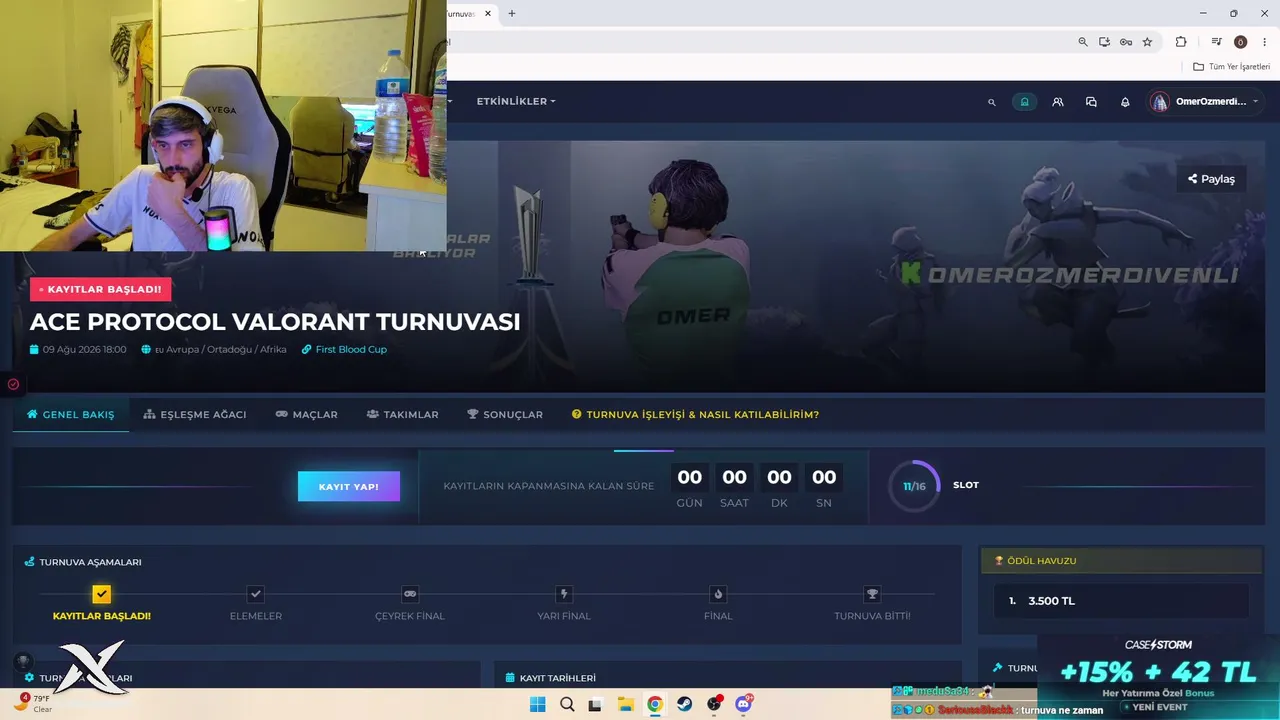Click the ELEMELER stage checkmark icon

coord(256,594)
